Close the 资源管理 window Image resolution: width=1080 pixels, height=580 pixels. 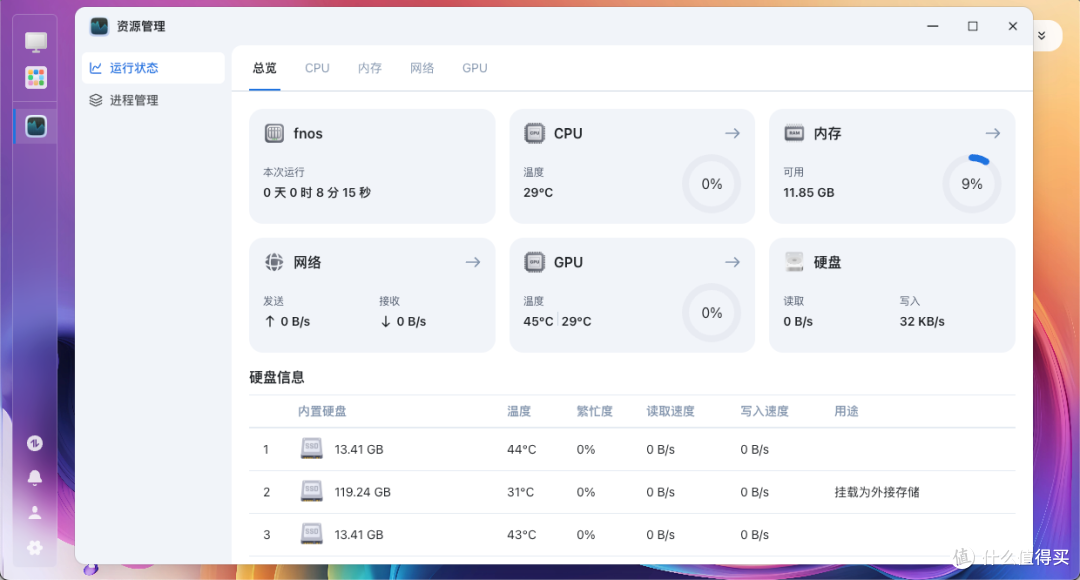pyautogui.click(x=1012, y=26)
